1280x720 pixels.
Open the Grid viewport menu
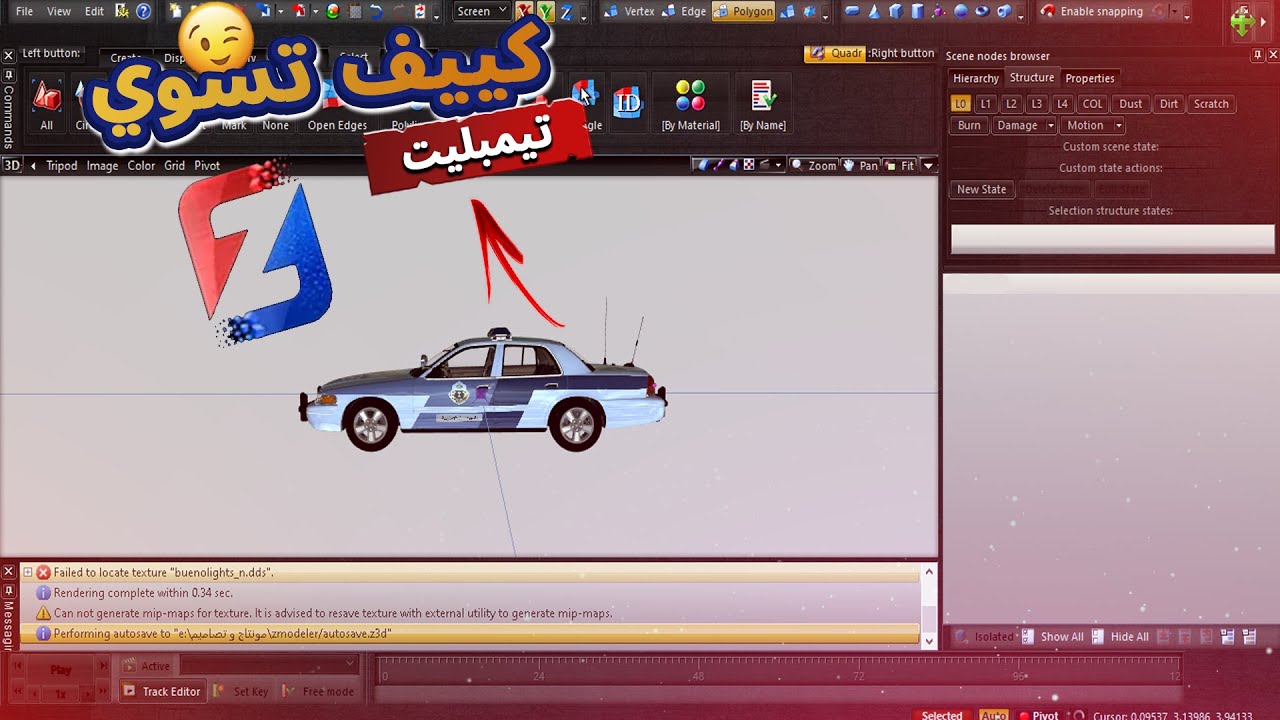click(x=174, y=165)
